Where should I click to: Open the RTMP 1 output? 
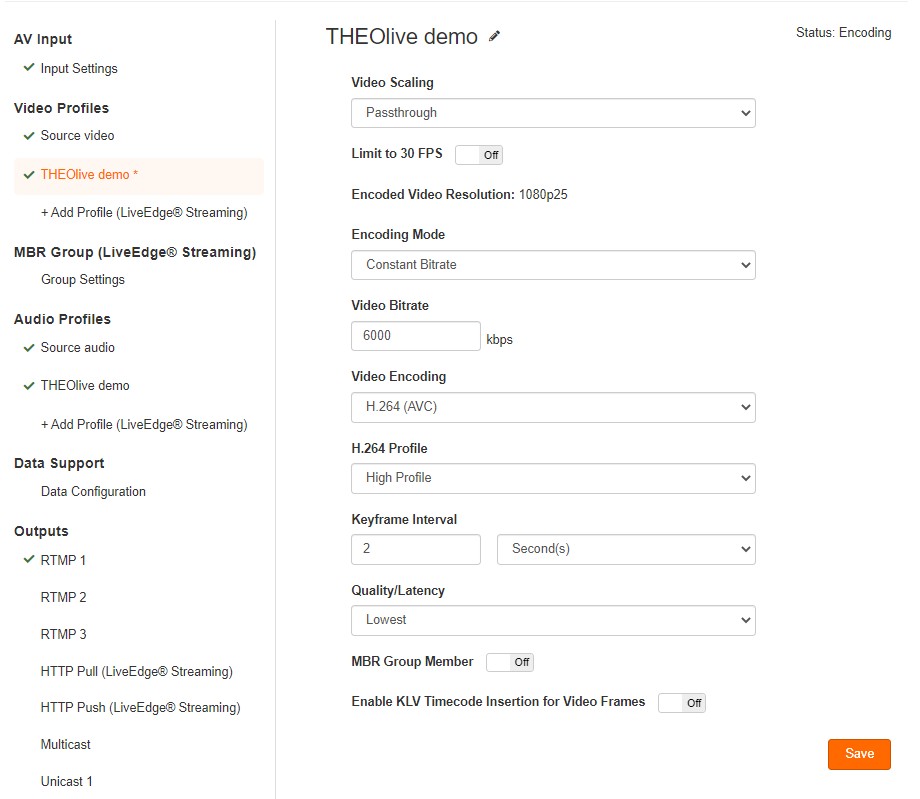coord(63,560)
